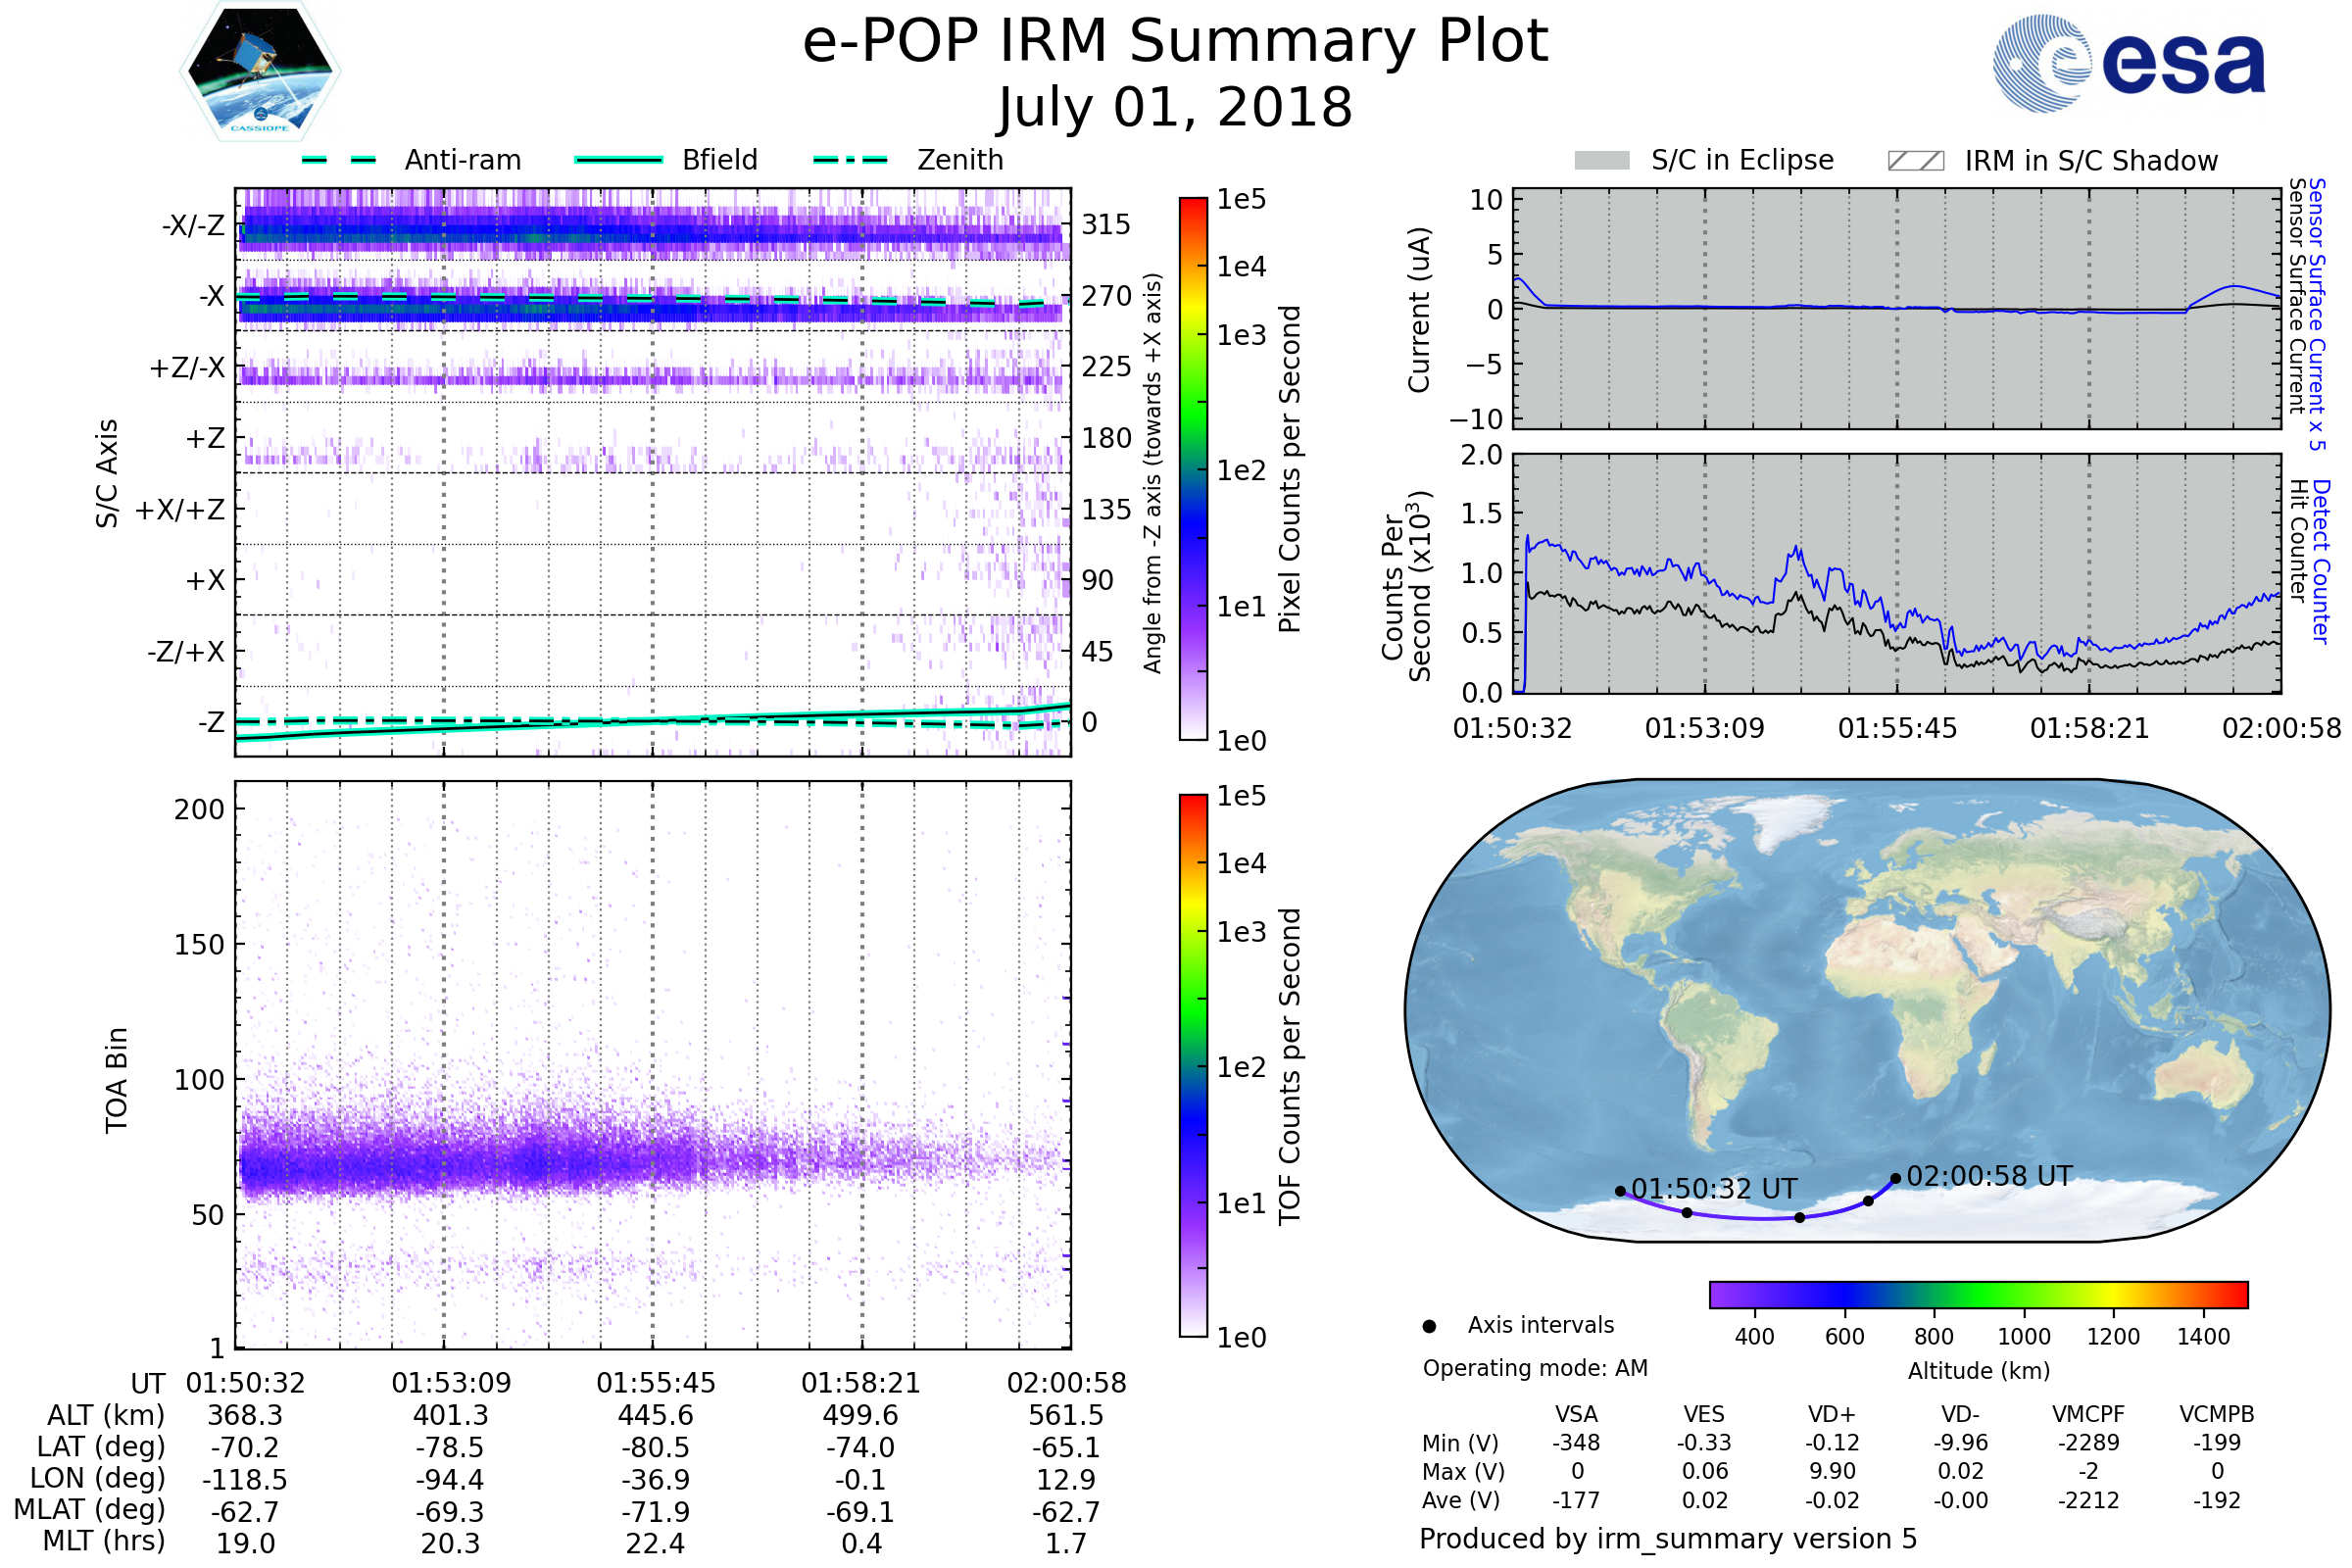Click the IRM in S/C Shadow hatched patch
The width and height of the screenshot is (2352, 1568).
[1915, 161]
